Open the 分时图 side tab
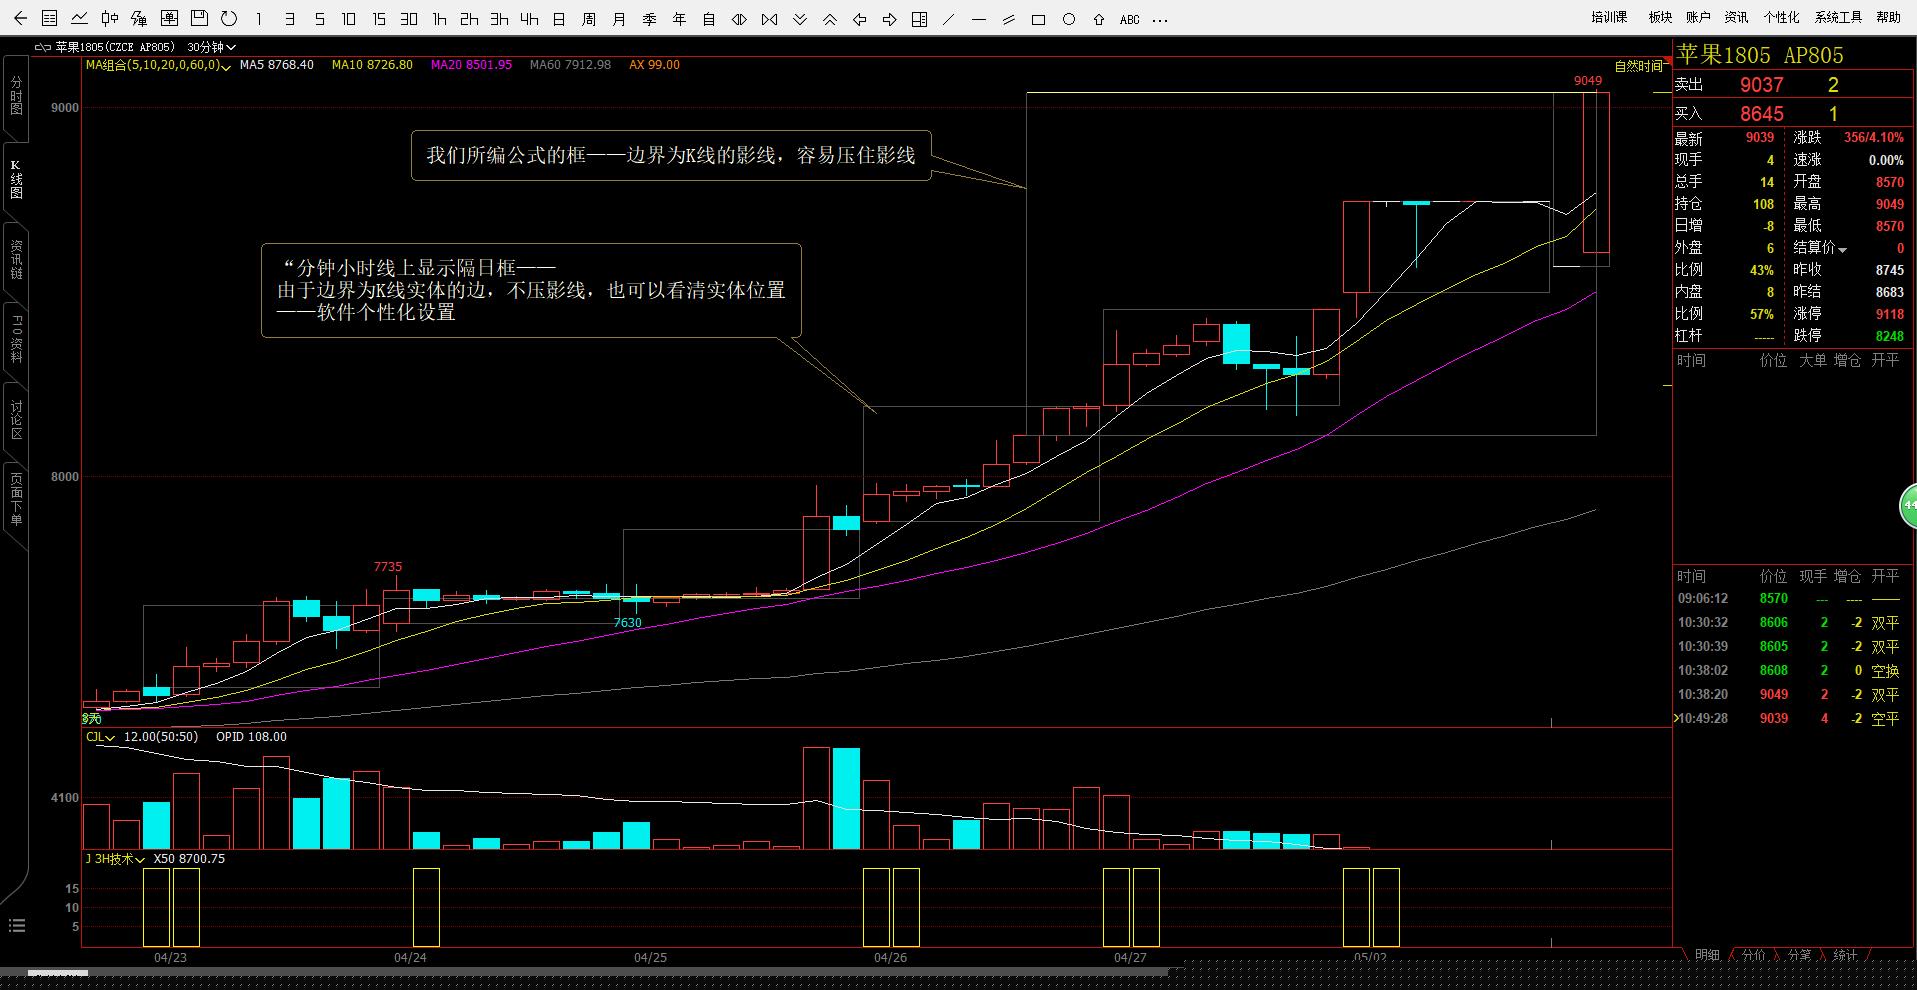Image resolution: width=1917 pixels, height=990 pixels. (x=16, y=95)
